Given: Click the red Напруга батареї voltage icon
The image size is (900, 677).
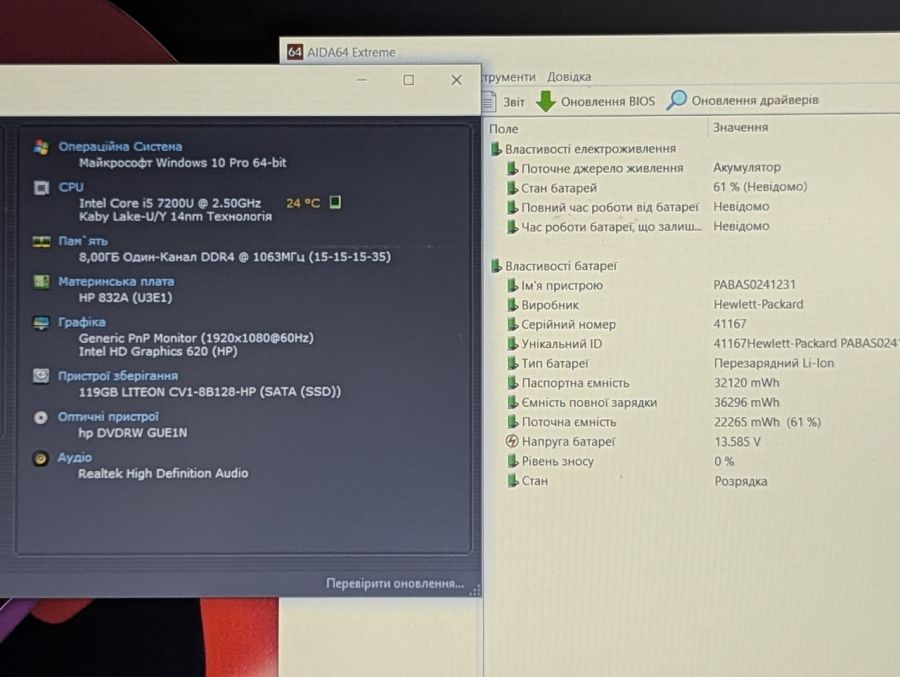Looking at the screenshot, I should pyautogui.click(x=512, y=441).
